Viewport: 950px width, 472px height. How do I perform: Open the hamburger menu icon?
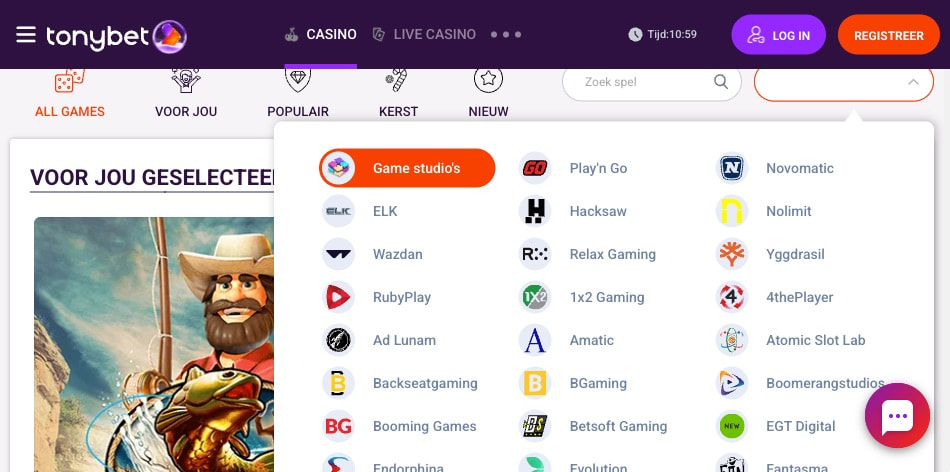point(25,35)
